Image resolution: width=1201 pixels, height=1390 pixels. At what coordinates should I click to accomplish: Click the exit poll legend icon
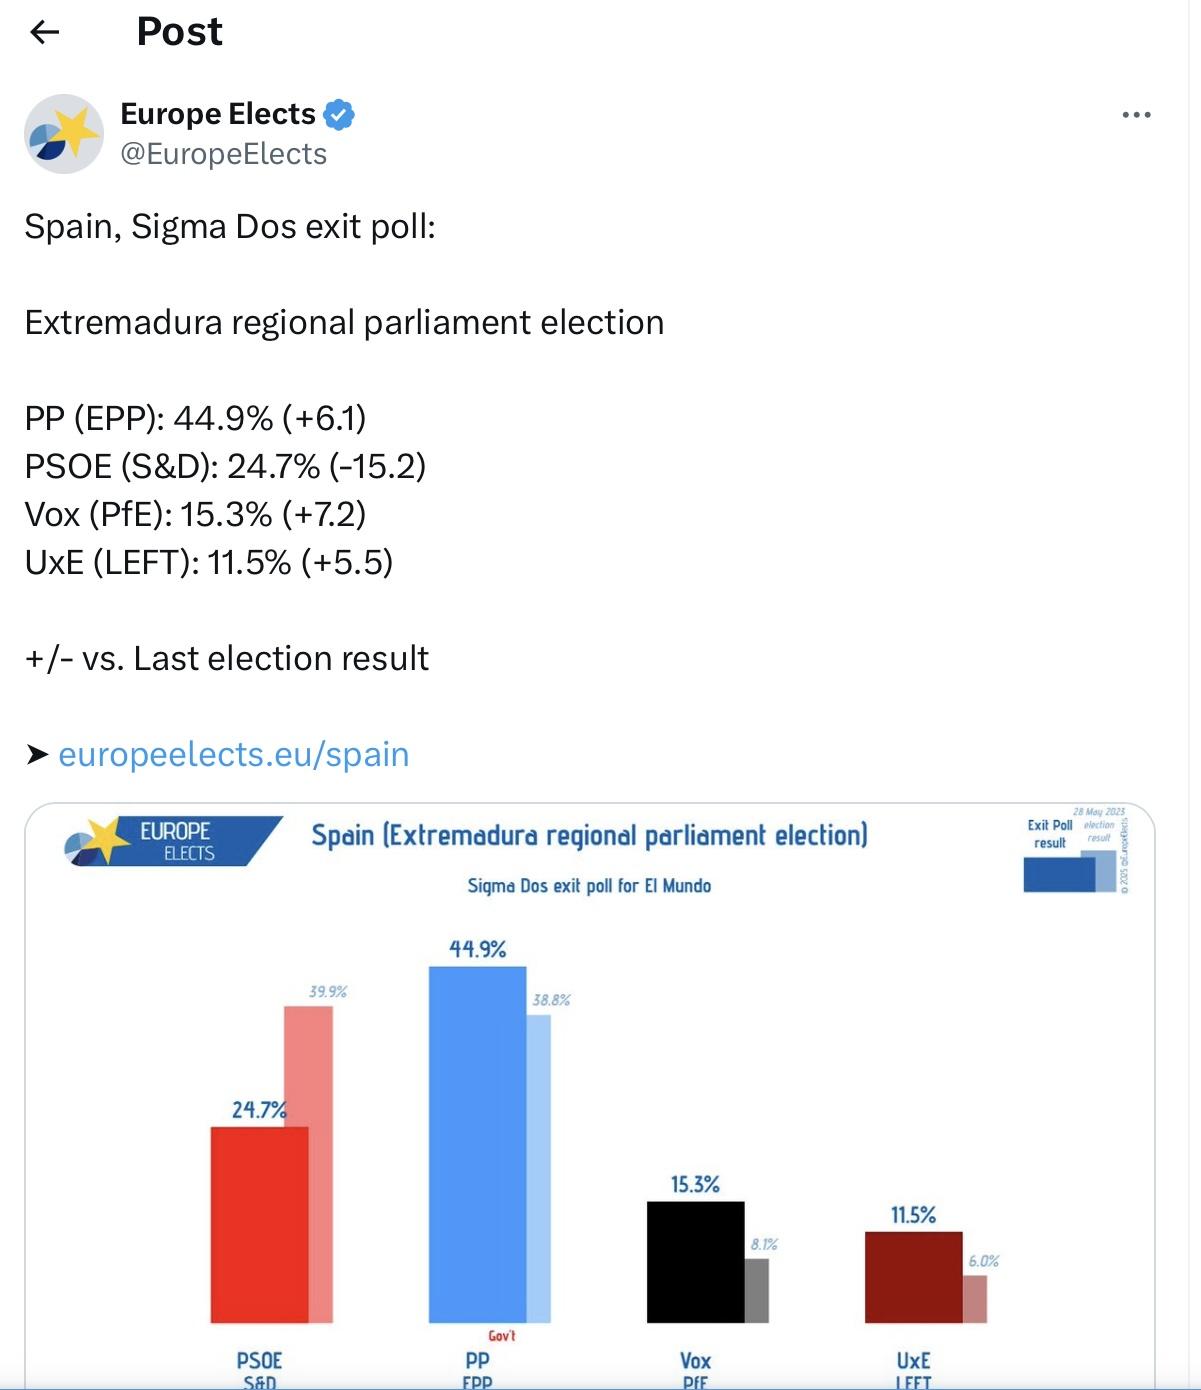pos(1069,868)
